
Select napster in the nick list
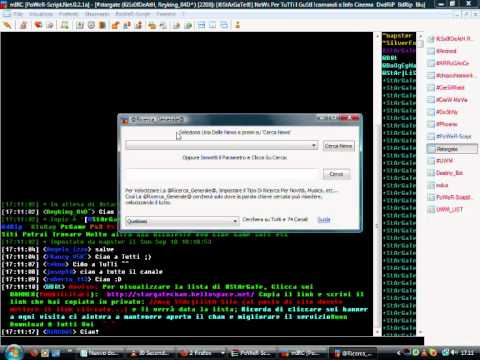399,36
